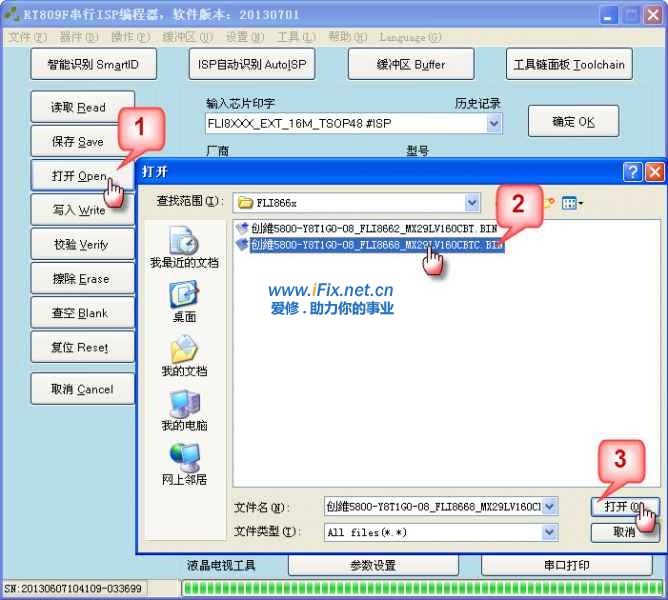Click the 历史记录 label
Screen dimensions: 668x600
point(478,103)
